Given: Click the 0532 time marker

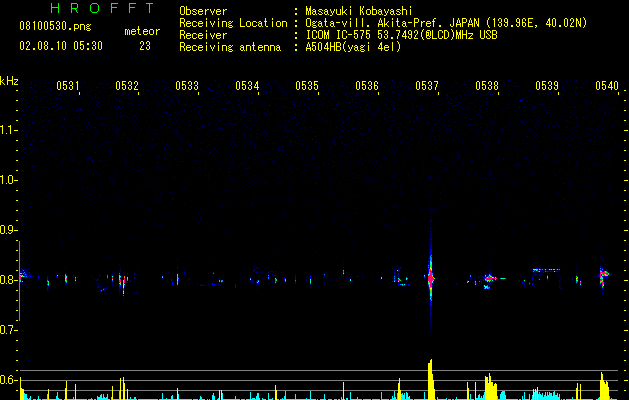Looking at the screenshot, I should (x=127, y=86).
